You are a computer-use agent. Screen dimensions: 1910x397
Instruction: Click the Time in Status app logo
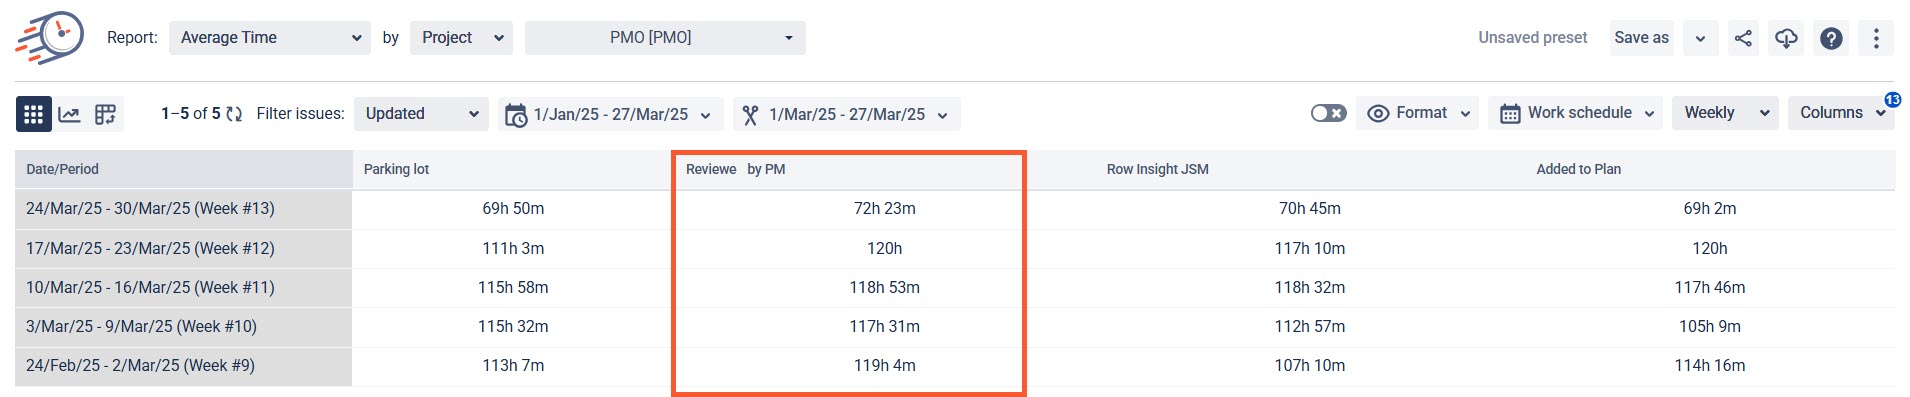50,38
